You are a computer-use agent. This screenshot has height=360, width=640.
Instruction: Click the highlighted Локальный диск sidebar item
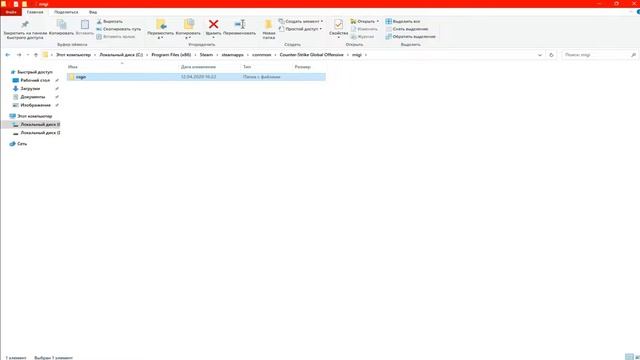coord(31,124)
